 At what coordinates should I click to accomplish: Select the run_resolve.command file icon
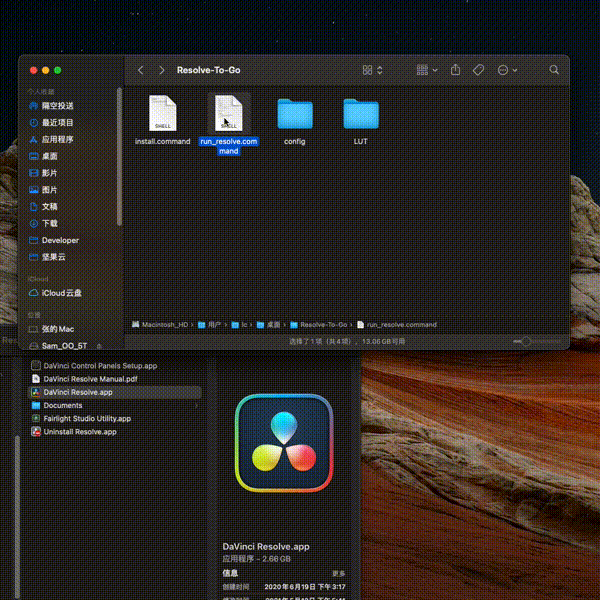228,113
